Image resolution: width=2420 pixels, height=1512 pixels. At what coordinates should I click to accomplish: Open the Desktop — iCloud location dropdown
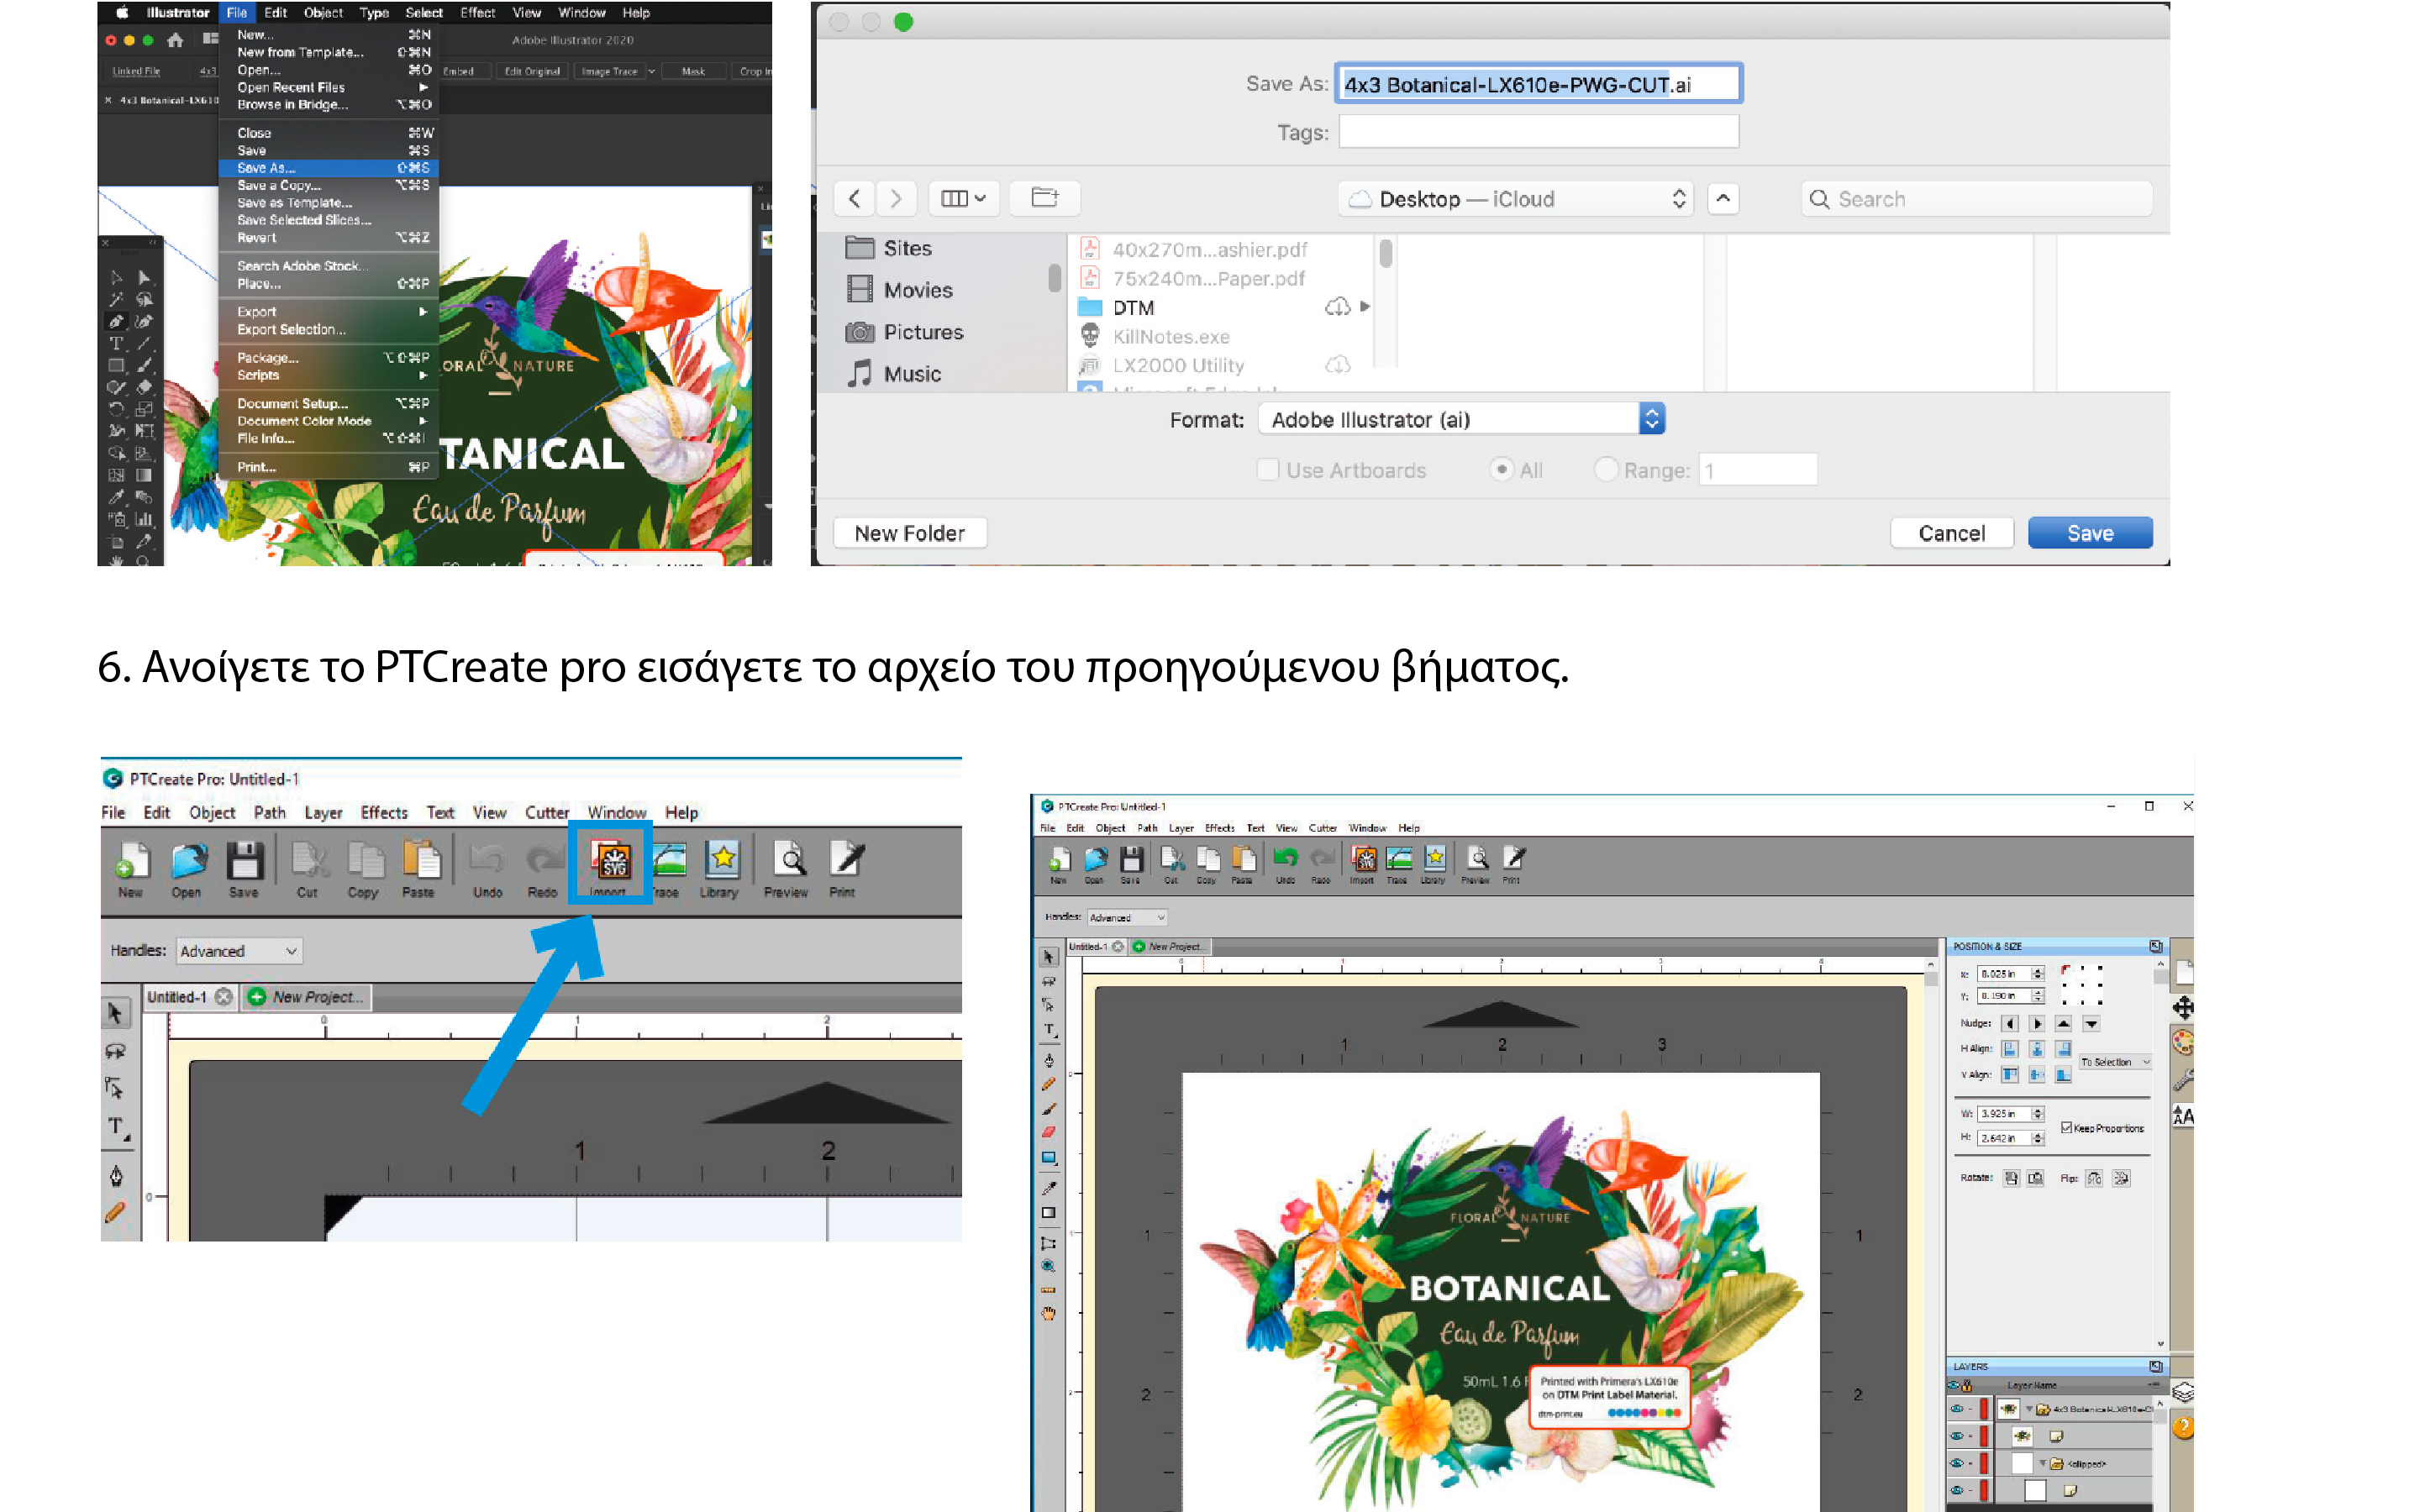pos(1516,198)
